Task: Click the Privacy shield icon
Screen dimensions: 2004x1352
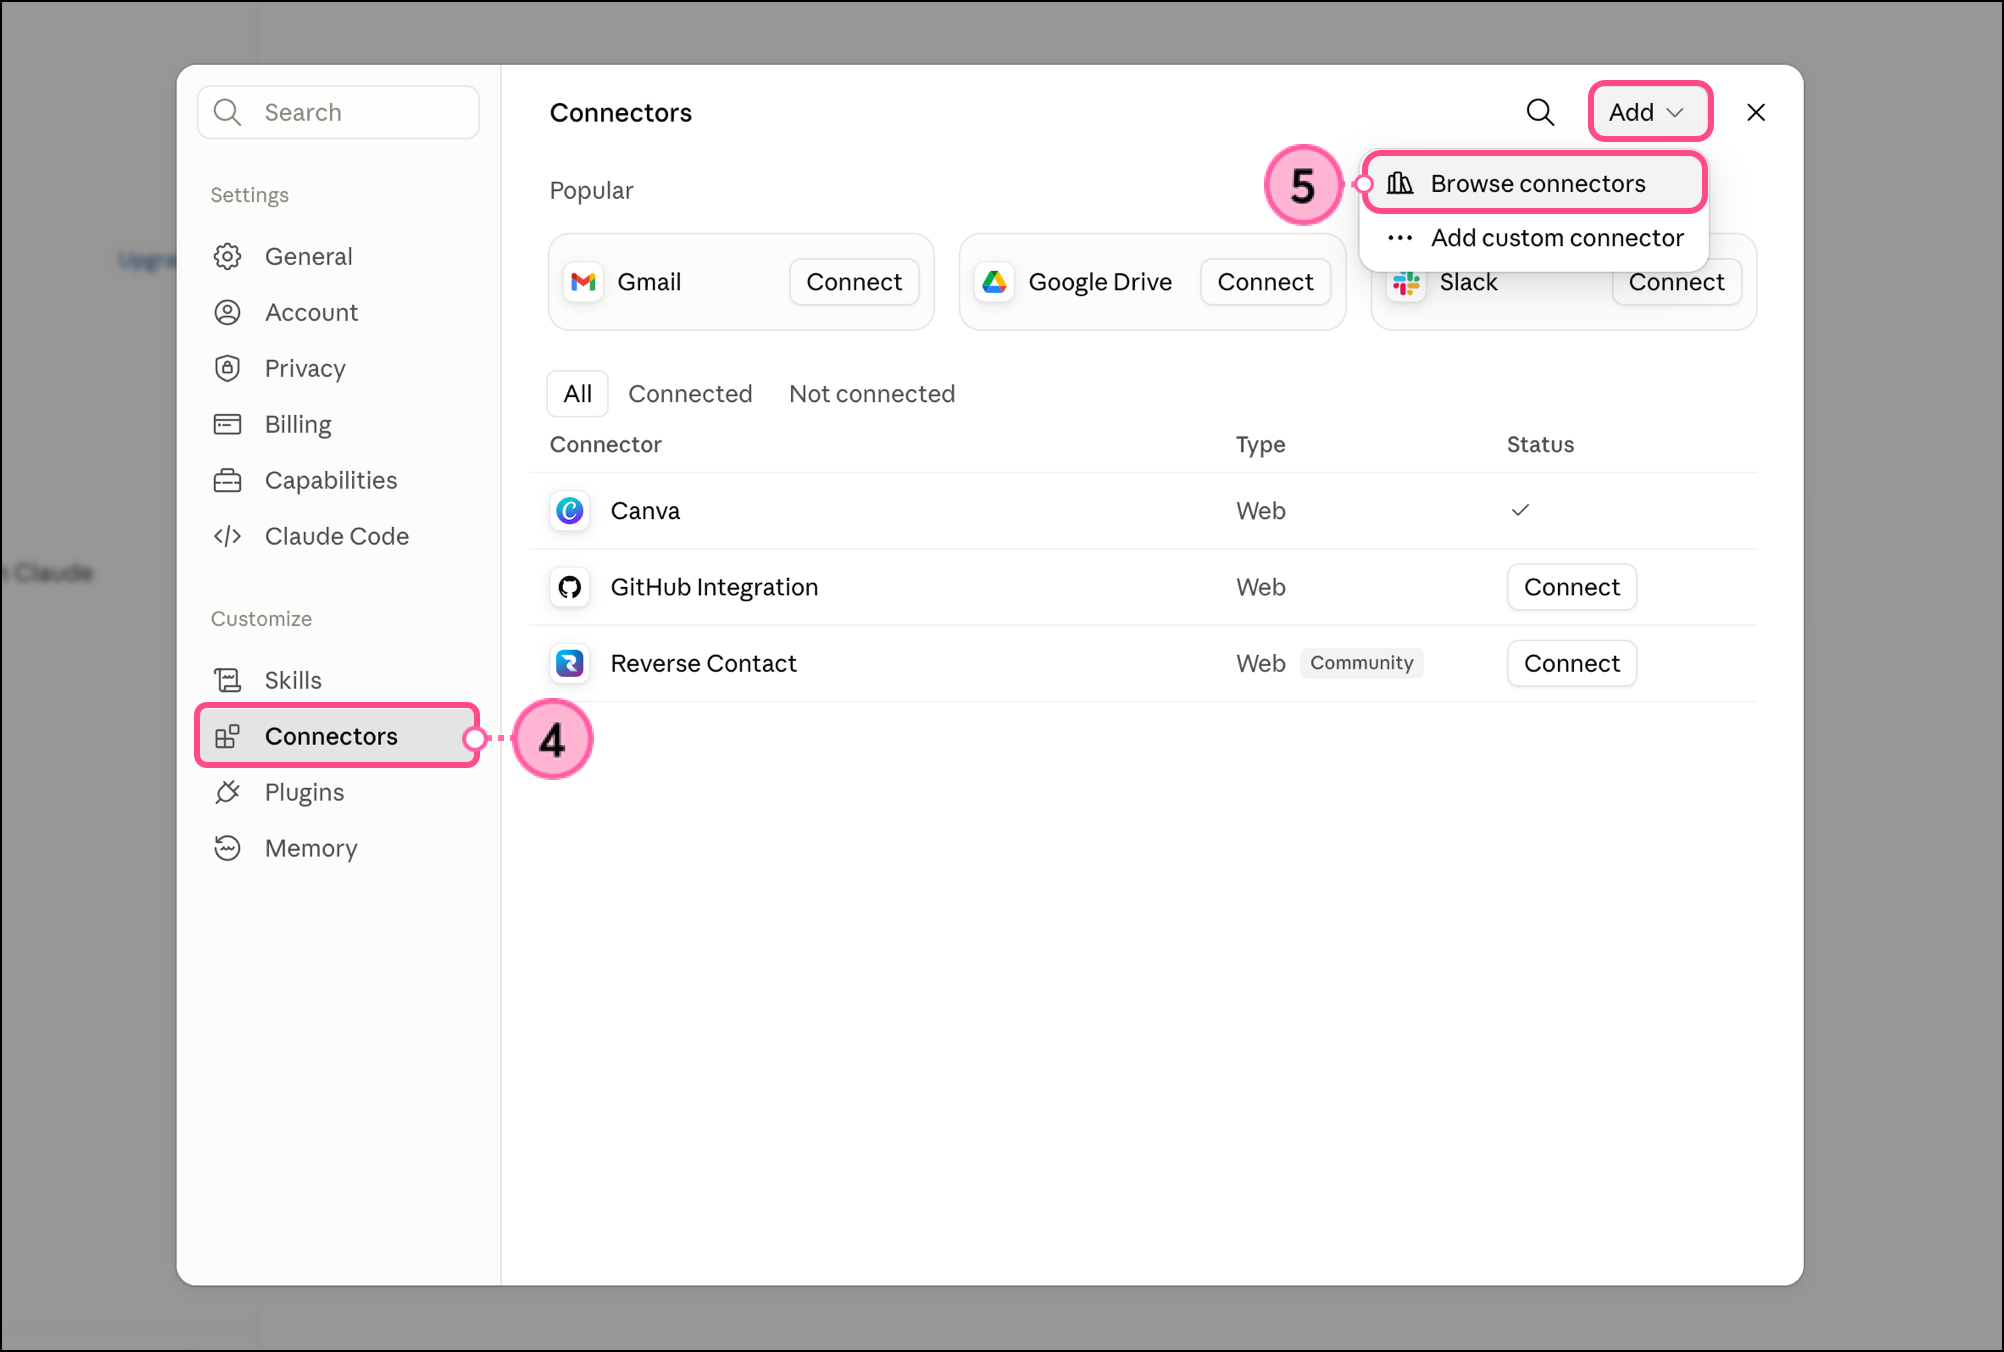Action: 227,368
